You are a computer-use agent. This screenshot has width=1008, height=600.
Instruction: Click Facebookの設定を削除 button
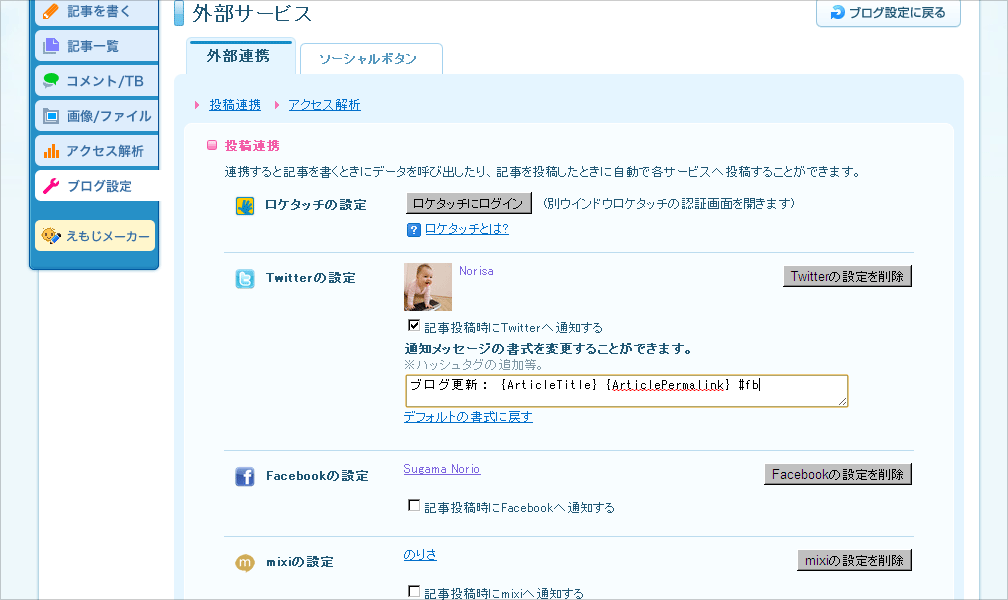tap(838, 475)
